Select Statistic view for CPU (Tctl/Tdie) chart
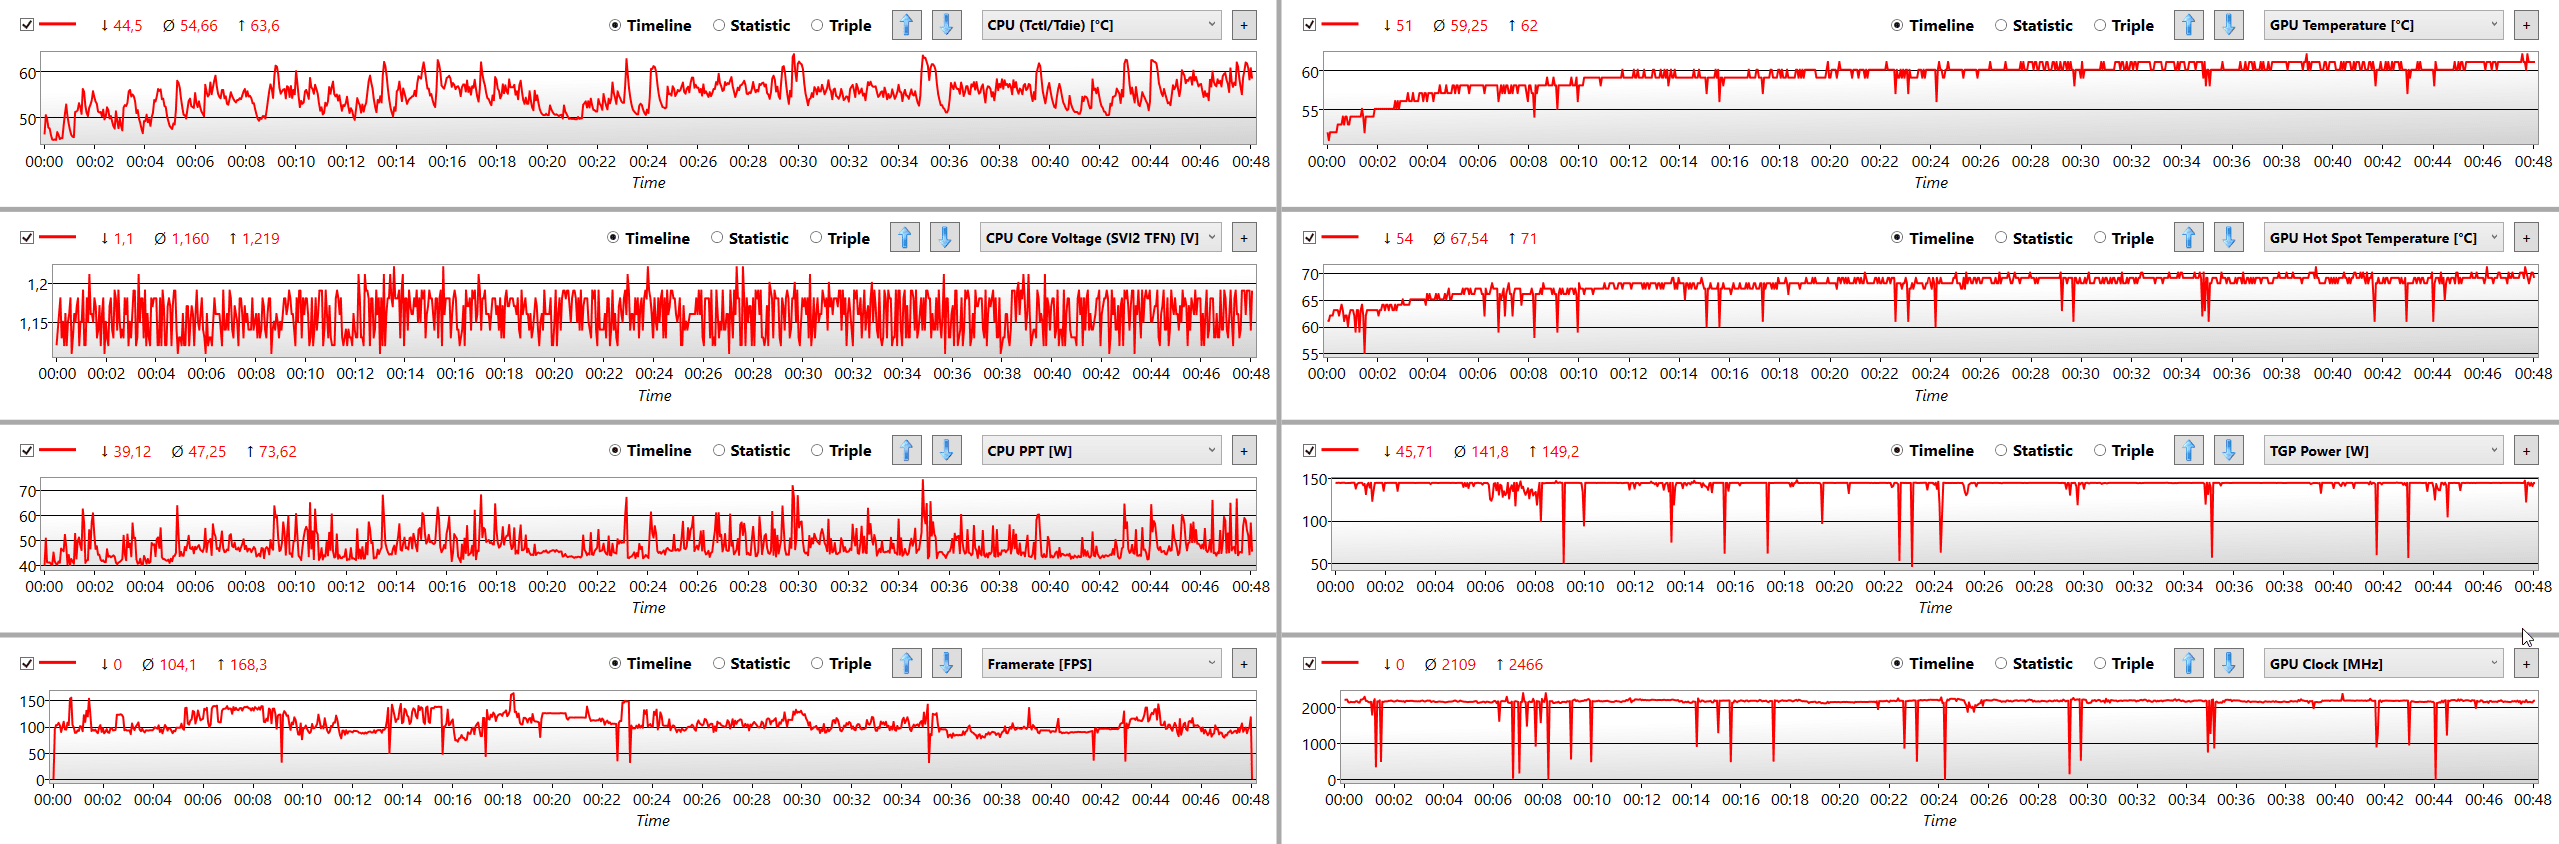The image size is (2559, 844). pyautogui.click(x=751, y=25)
